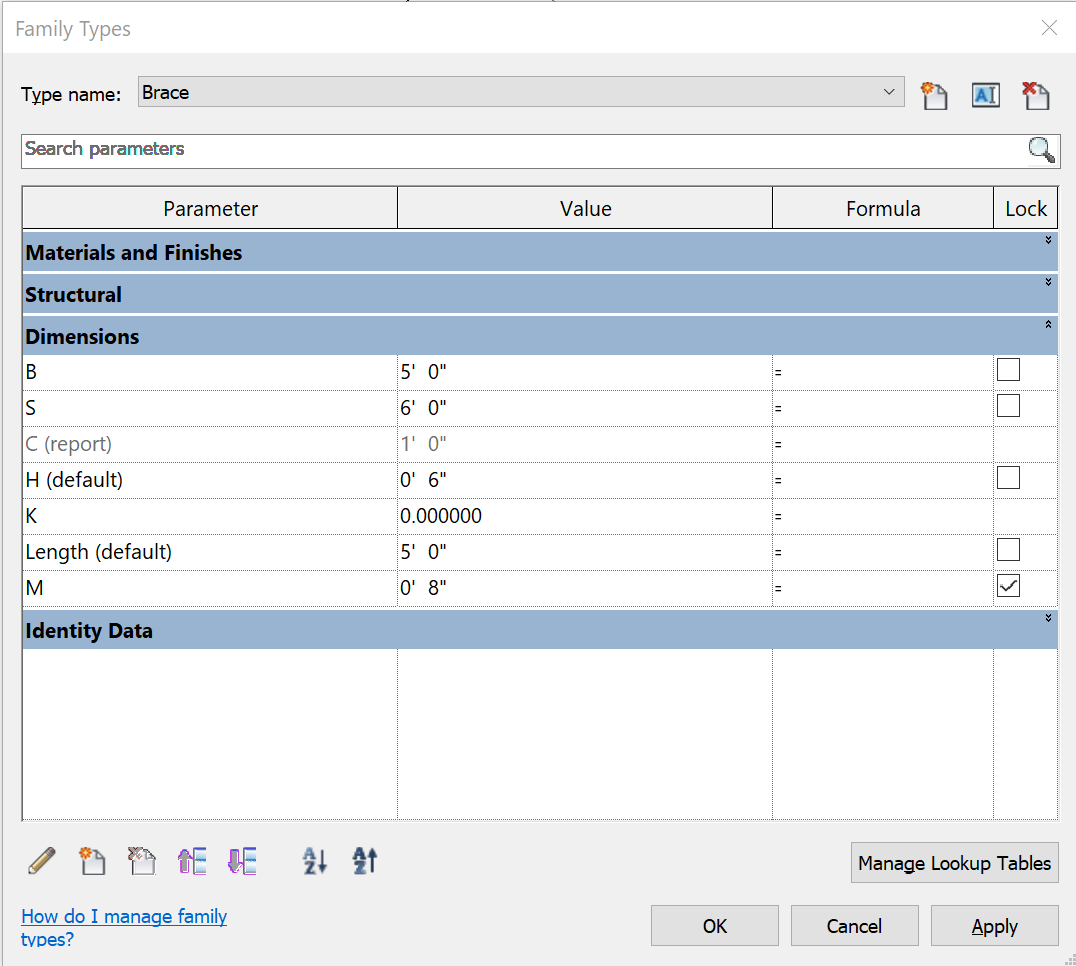Lock the Length (default) parameter

pos(1008,550)
